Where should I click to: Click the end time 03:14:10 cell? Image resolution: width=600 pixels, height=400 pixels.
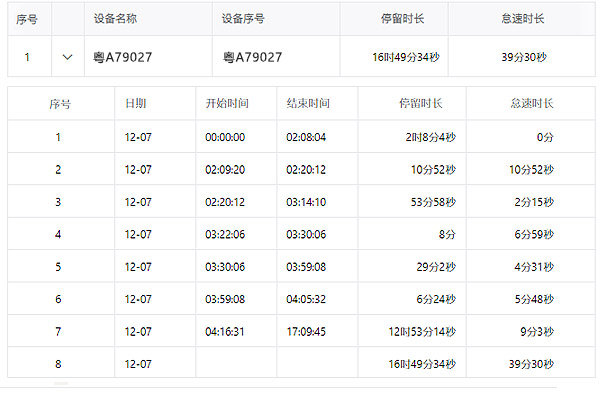pos(306,202)
